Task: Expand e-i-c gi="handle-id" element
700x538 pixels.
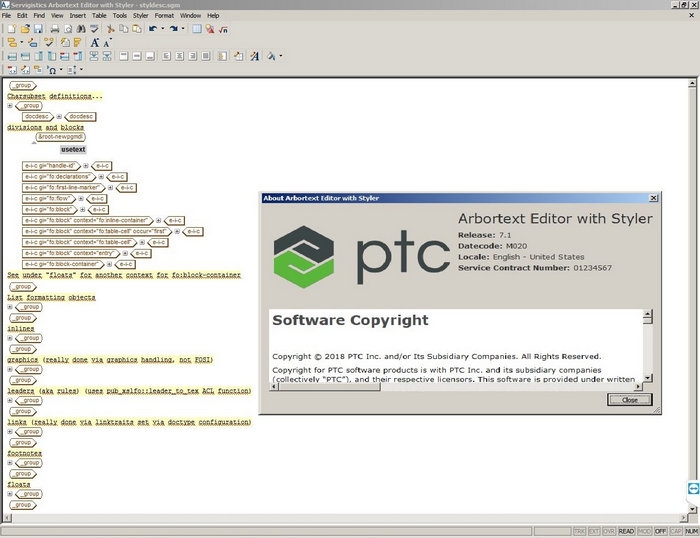Action: pyautogui.click(x=86, y=166)
